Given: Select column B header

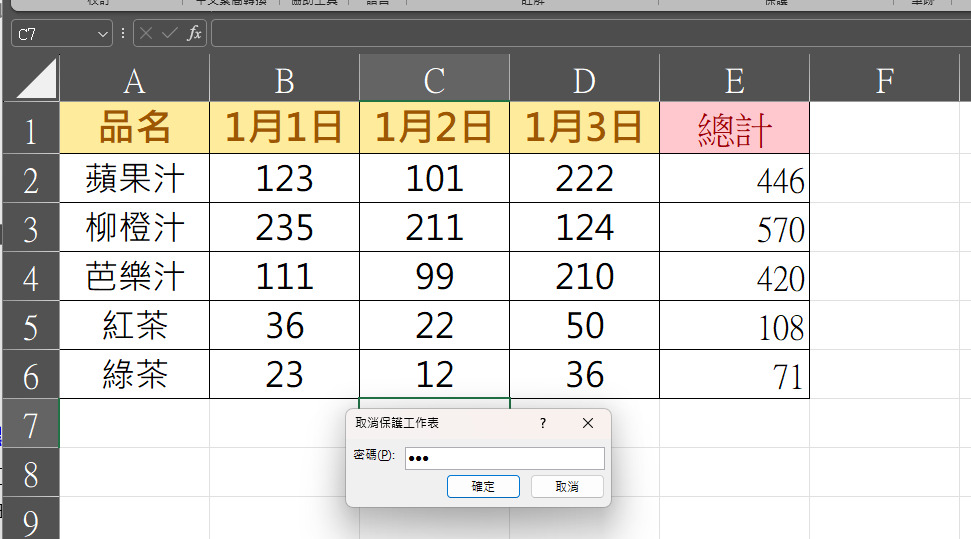Looking at the screenshot, I should 284,78.
